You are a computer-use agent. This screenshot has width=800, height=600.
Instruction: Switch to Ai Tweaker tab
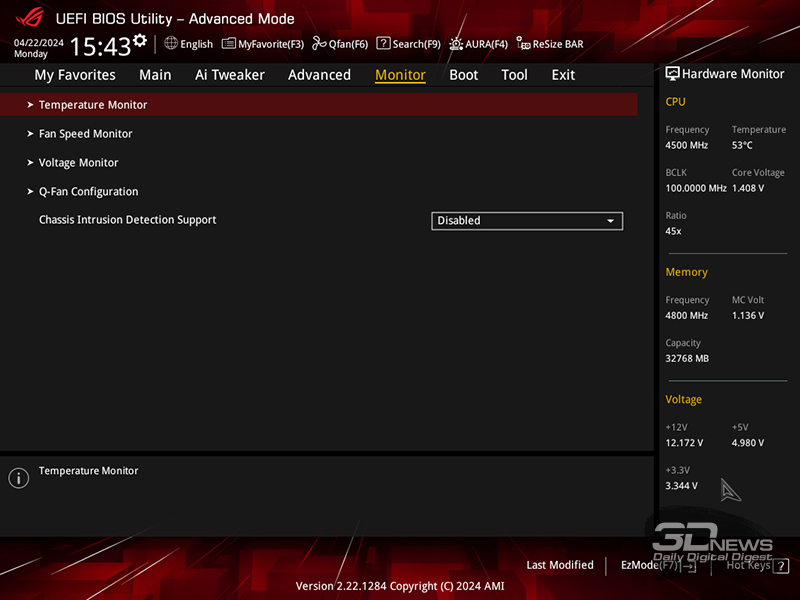point(230,75)
